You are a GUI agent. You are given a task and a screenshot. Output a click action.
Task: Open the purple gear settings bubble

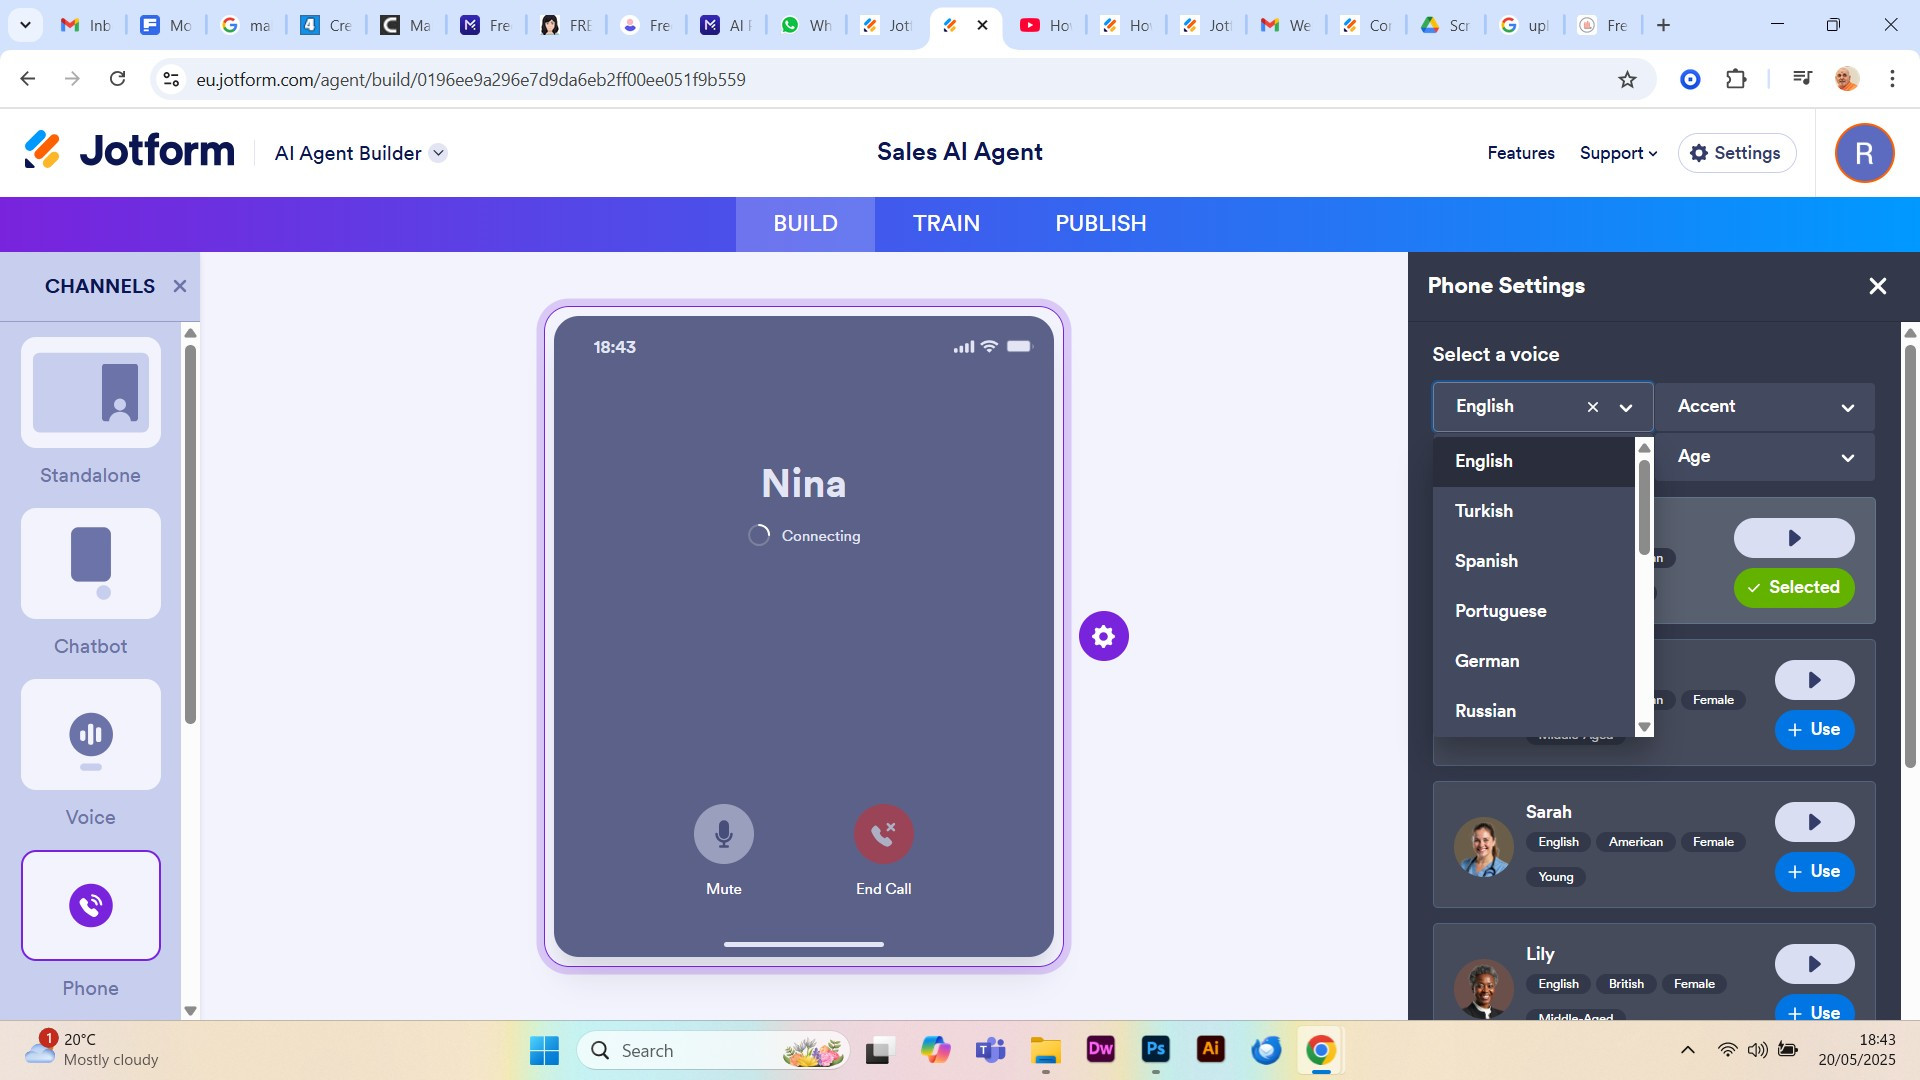[1103, 636]
